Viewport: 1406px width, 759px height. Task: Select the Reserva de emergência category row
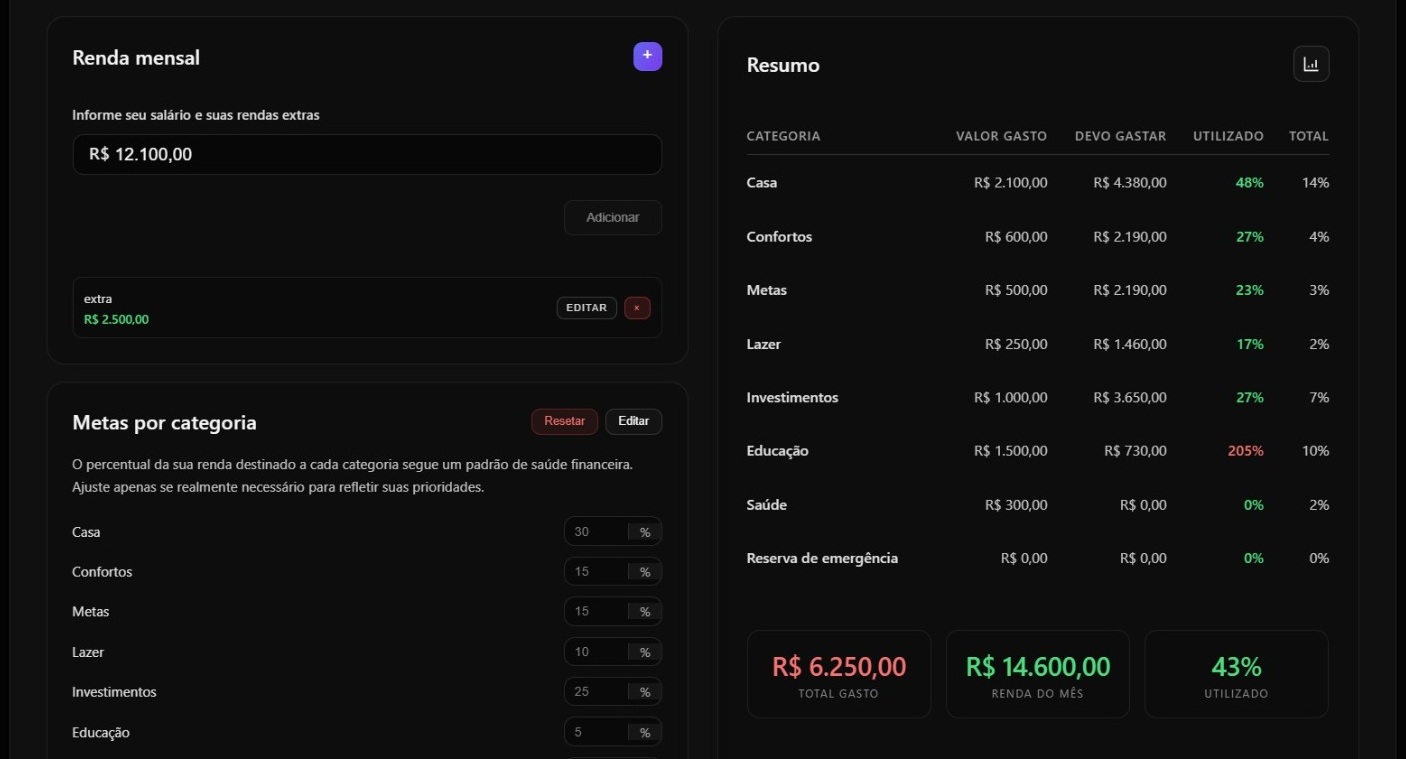pos(1035,557)
